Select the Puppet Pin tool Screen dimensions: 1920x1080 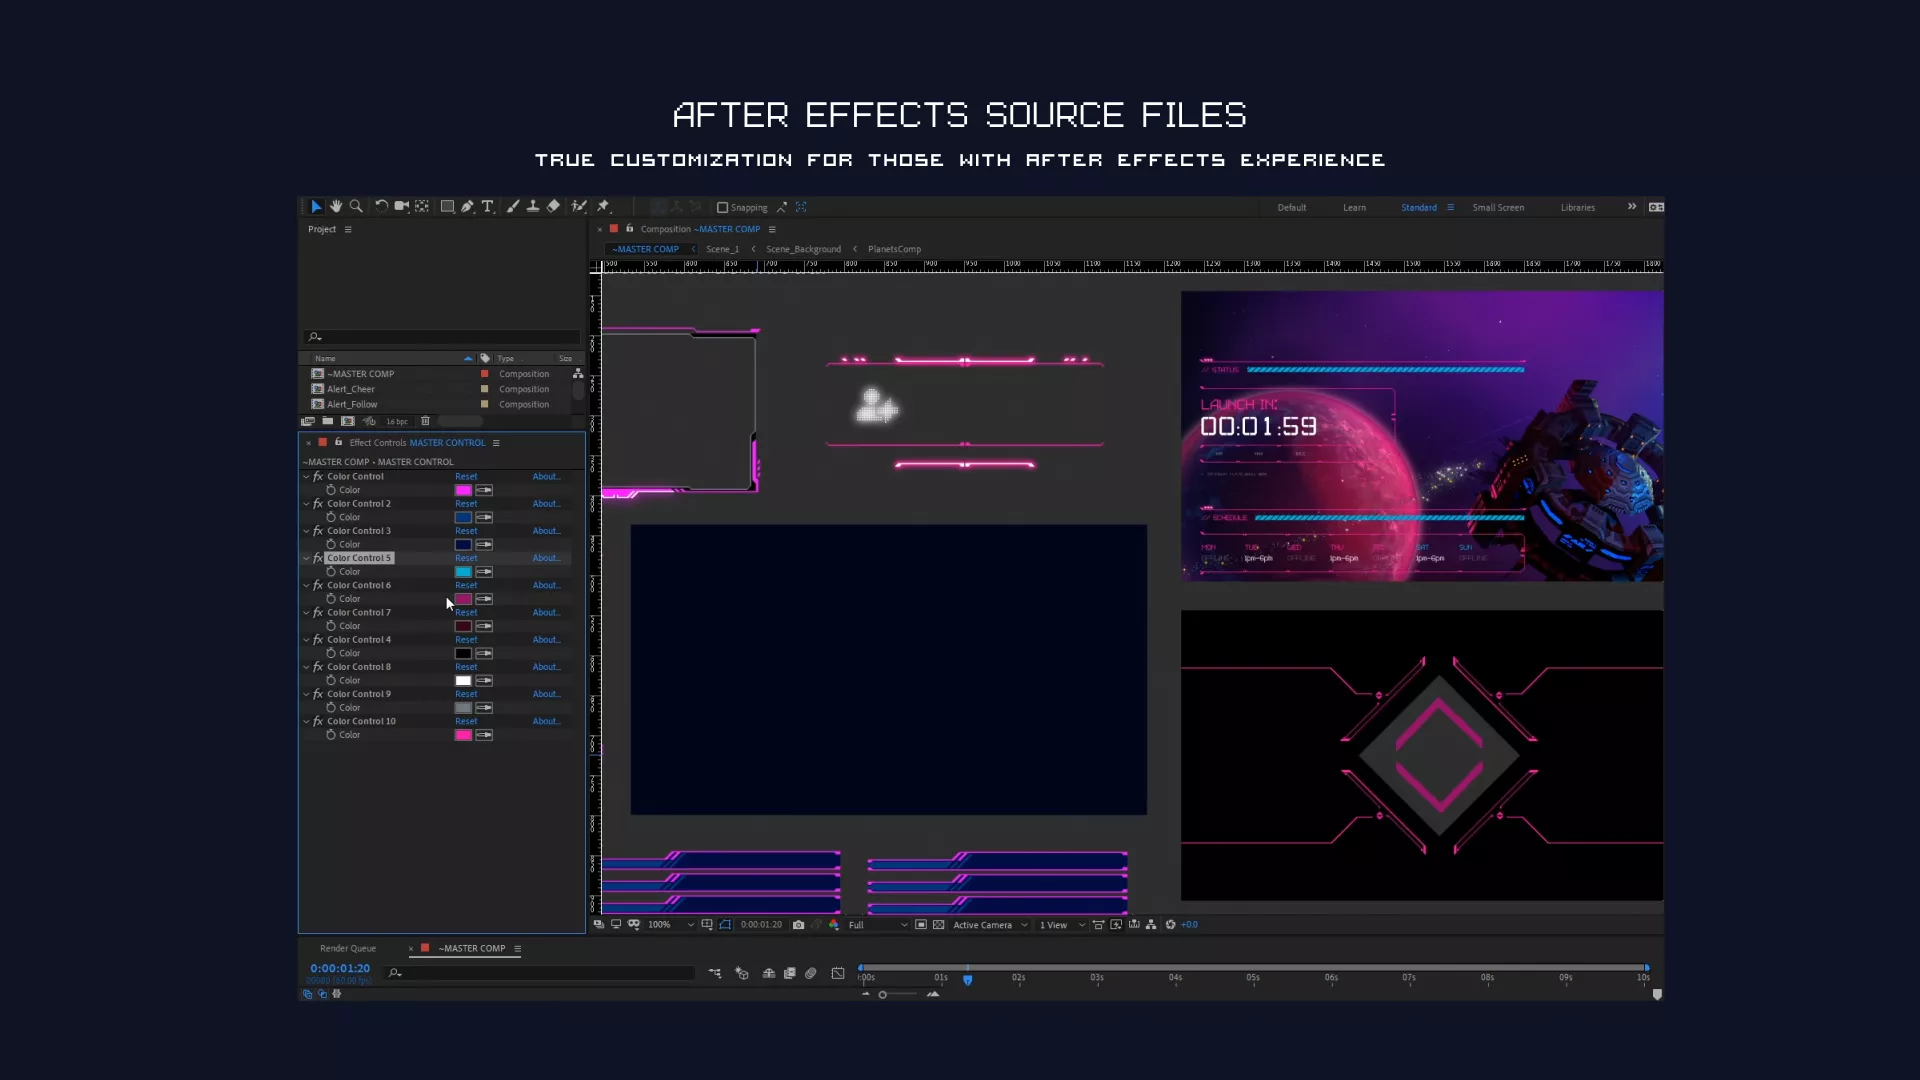603,207
